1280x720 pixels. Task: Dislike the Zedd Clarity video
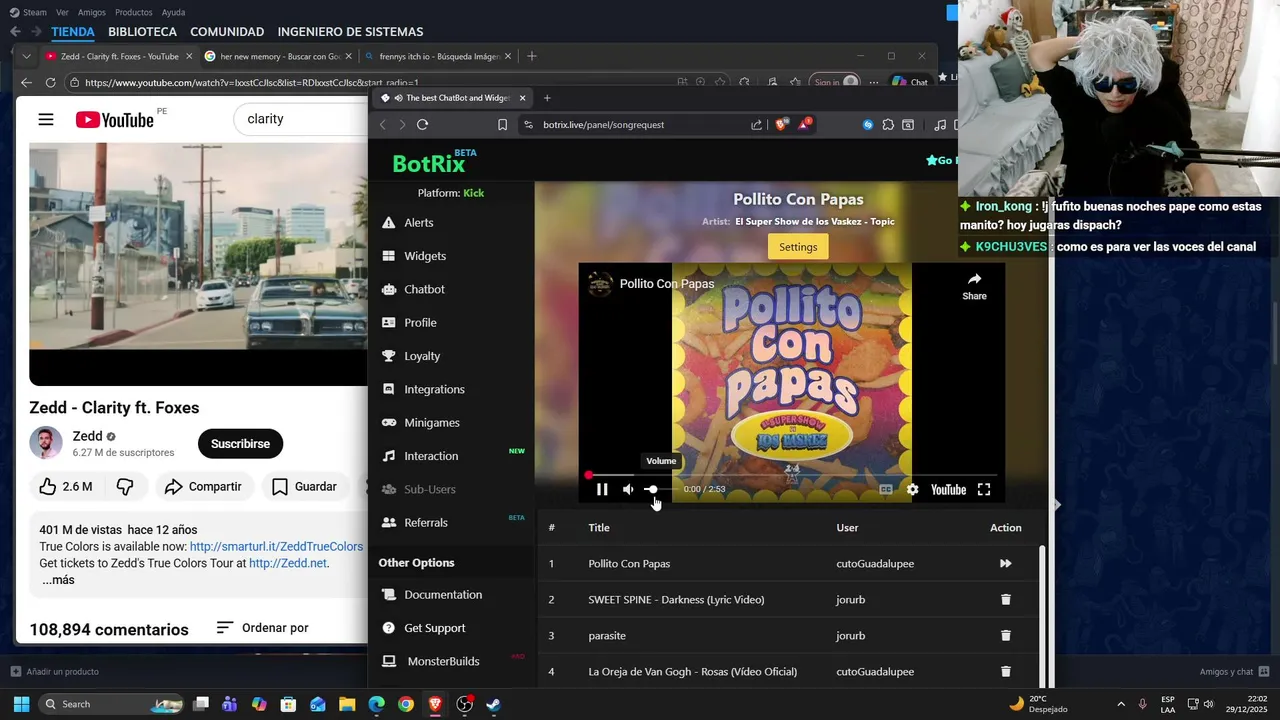(x=125, y=487)
